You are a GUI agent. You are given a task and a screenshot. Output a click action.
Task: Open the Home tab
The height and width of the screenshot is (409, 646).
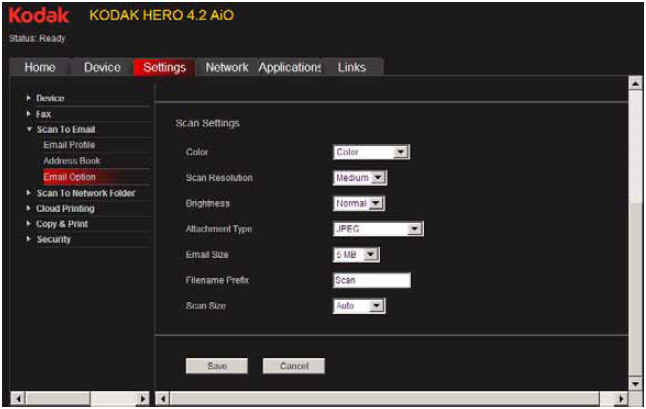[x=40, y=67]
